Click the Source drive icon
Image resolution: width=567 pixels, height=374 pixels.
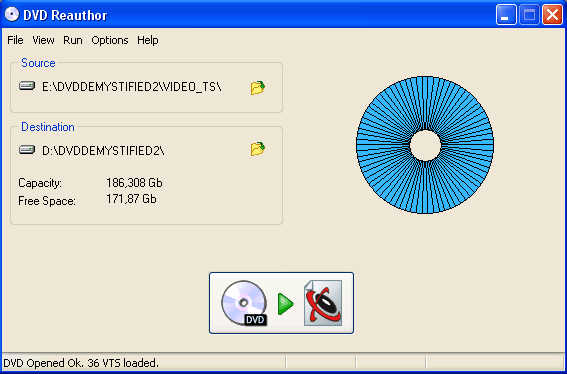27,86
